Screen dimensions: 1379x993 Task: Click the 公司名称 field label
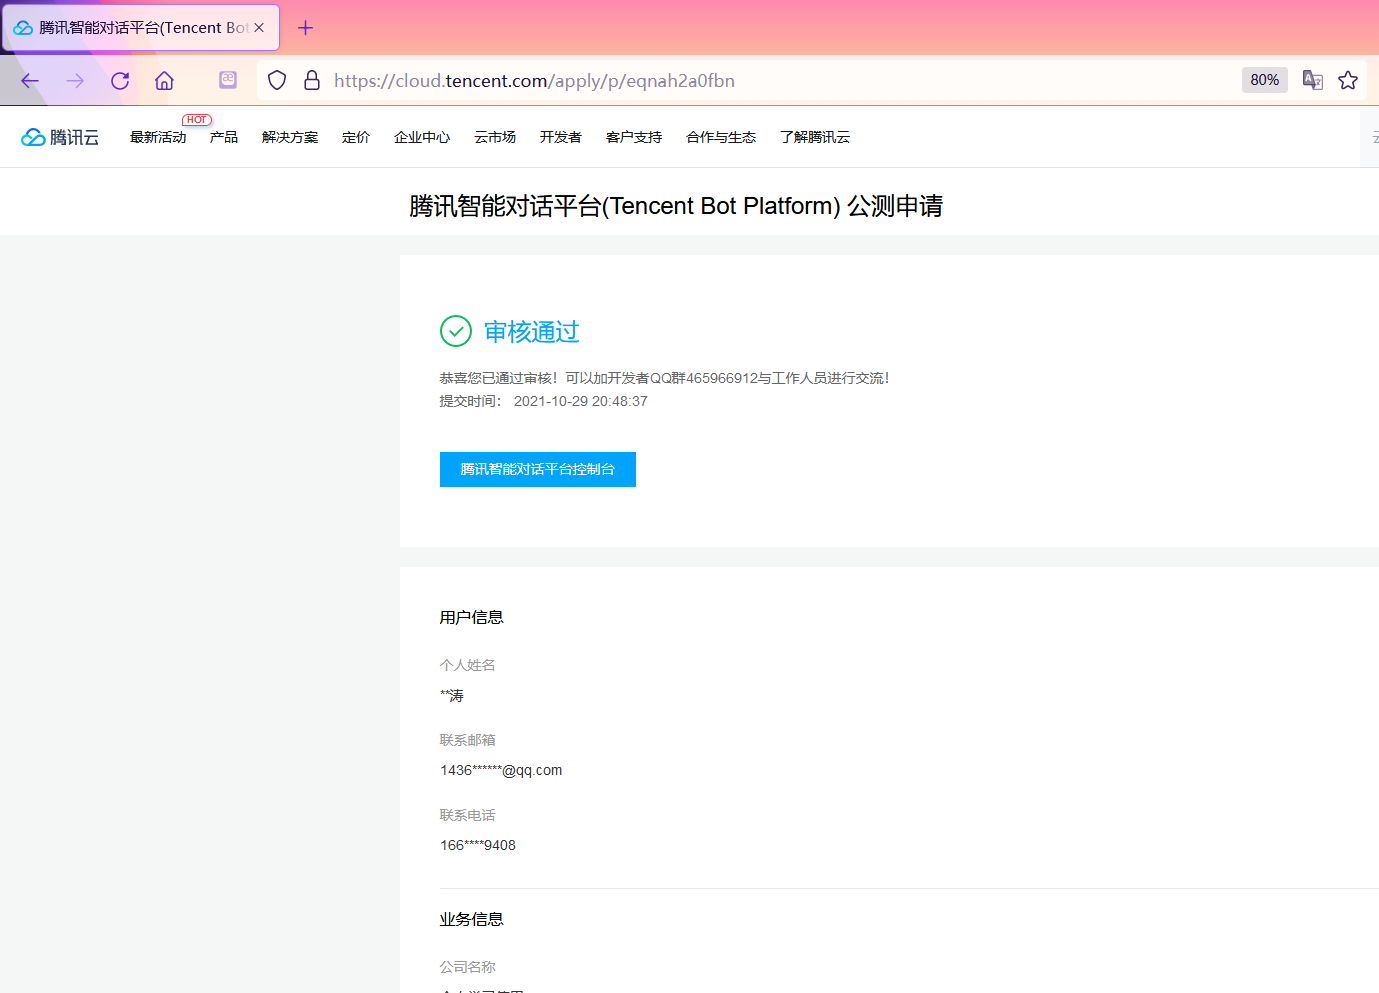tap(468, 967)
